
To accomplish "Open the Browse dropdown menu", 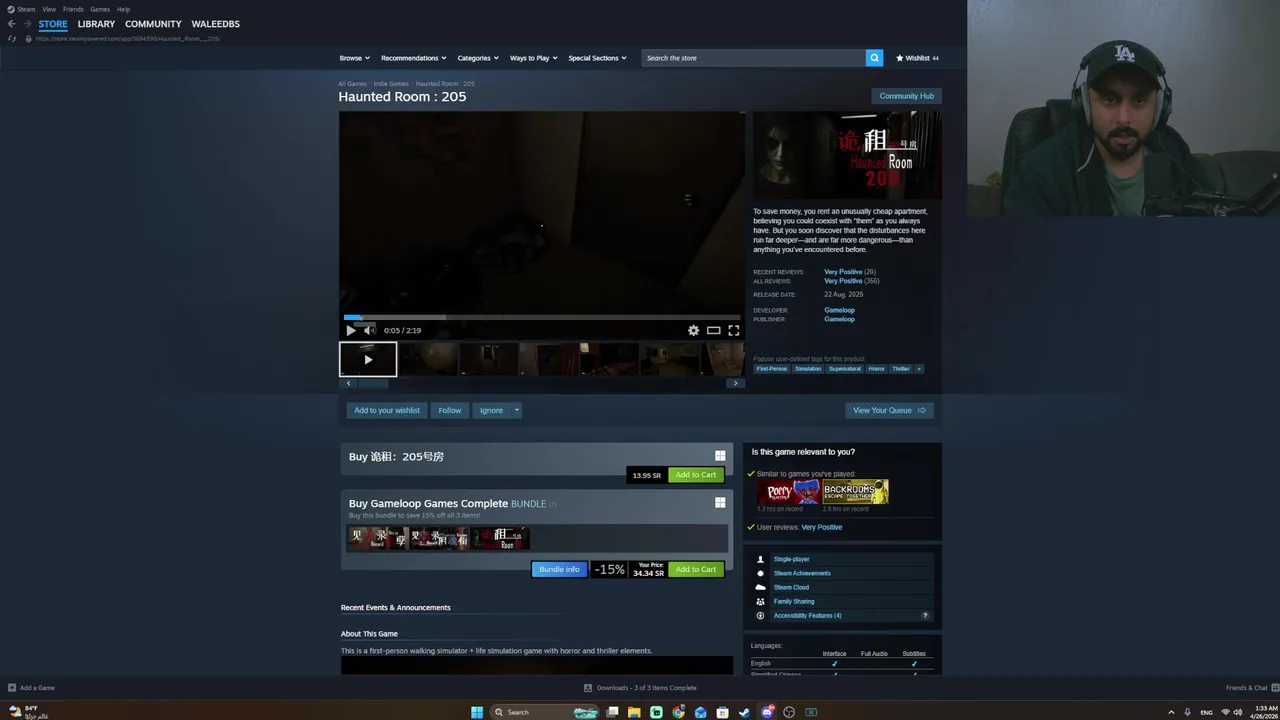I will coord(354,58).
